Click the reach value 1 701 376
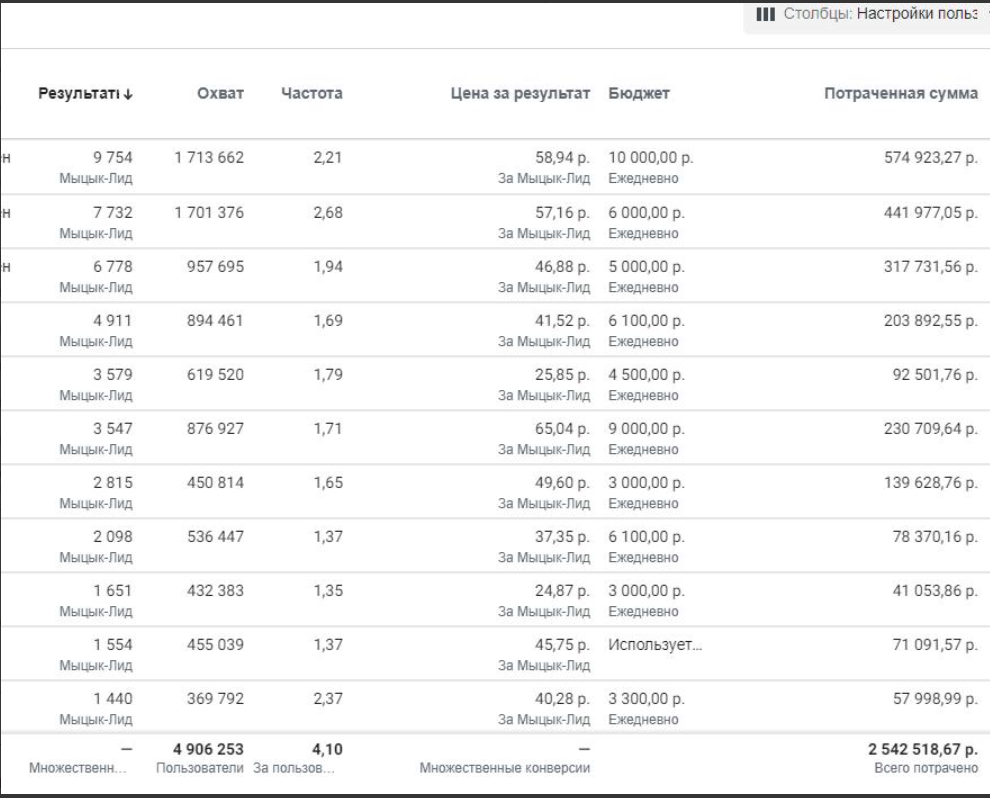Image resolution: width=990 pixels, height=798 pixels. pyautogui.click(x=208, y=211)
